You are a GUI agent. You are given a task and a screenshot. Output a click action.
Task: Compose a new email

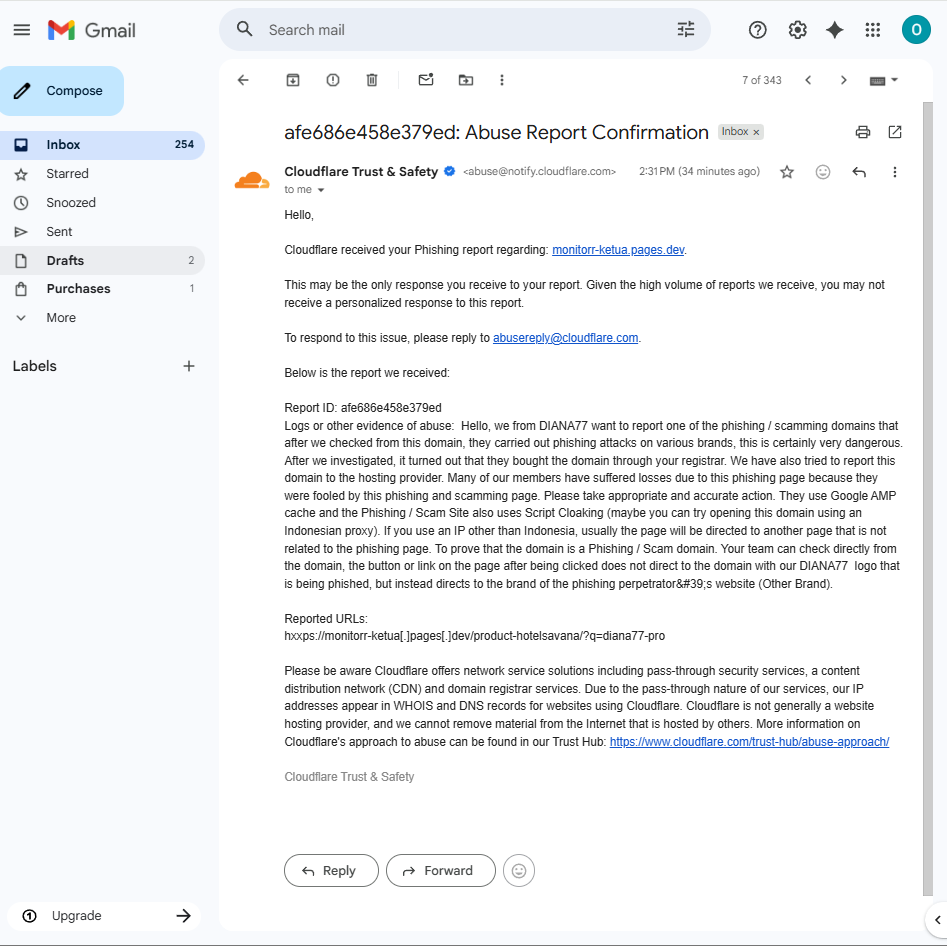point(62,91)
